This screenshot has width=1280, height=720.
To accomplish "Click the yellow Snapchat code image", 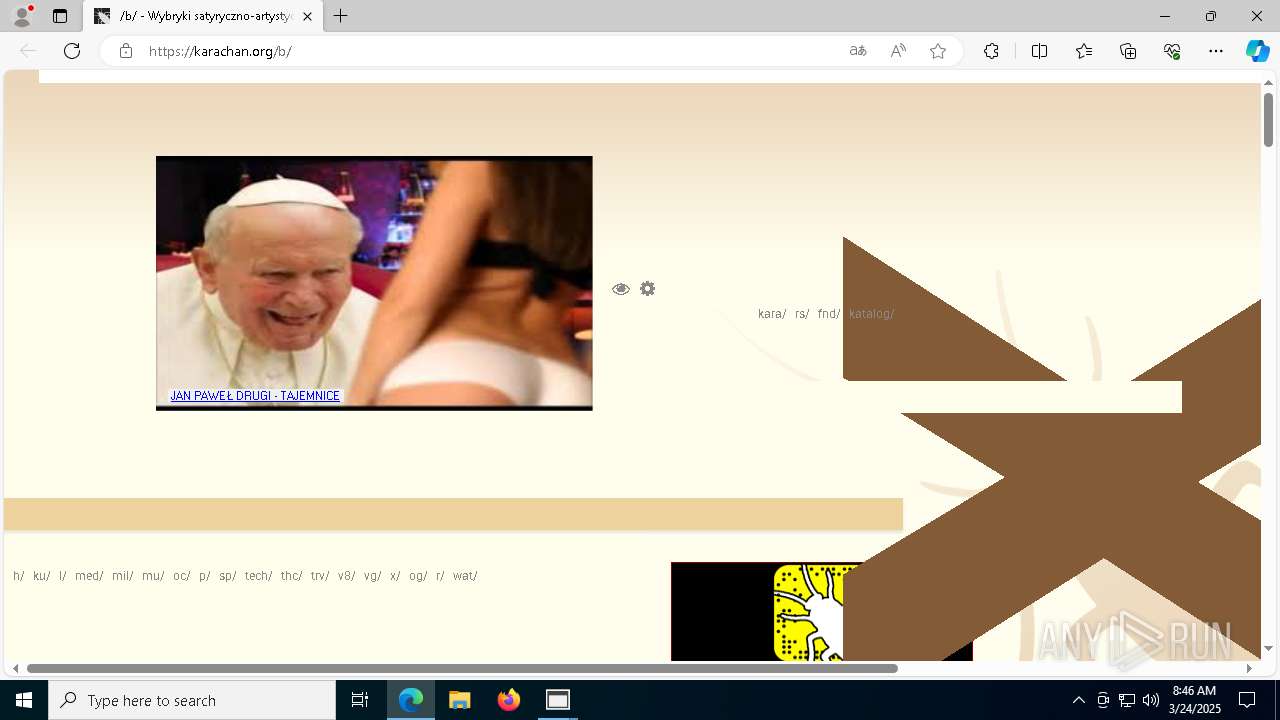I will (x=810, y=612).
